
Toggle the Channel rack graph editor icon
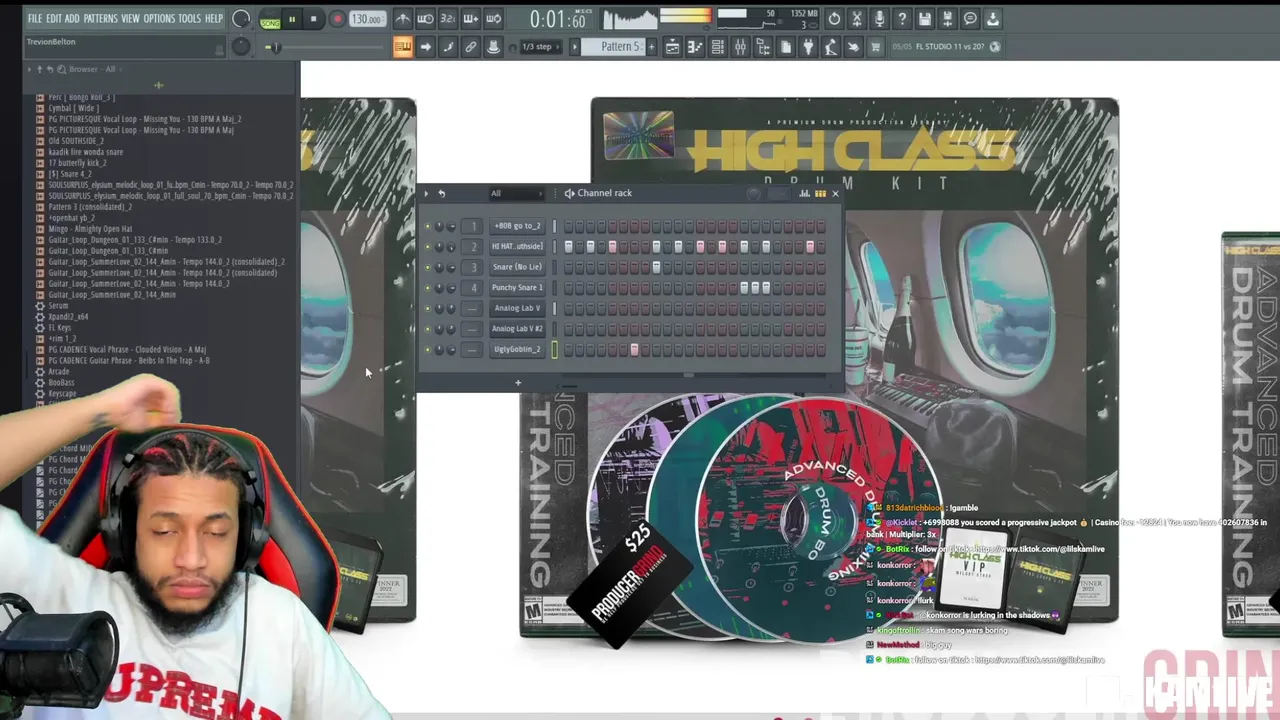tap(805, 194)
